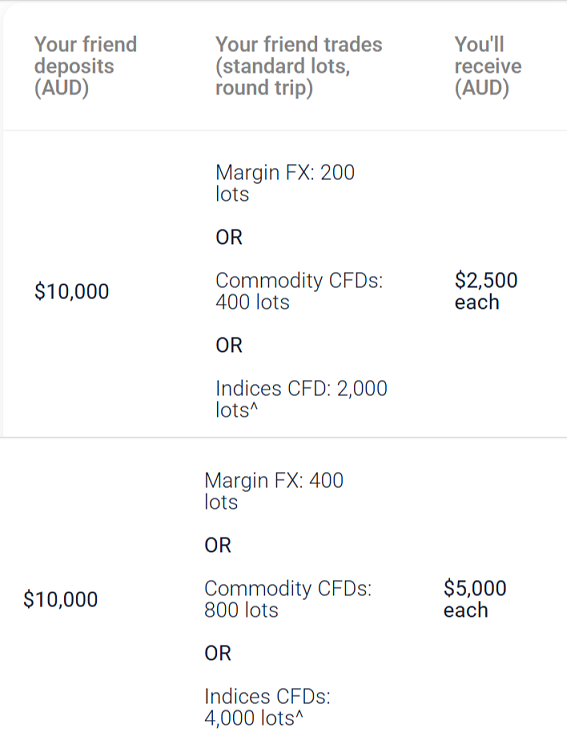This screenshot has width=567, height=747.
Task: Click first 'OR' below Margin FX 200 lots
Action: pyautogui.click(x=229, y=237)
